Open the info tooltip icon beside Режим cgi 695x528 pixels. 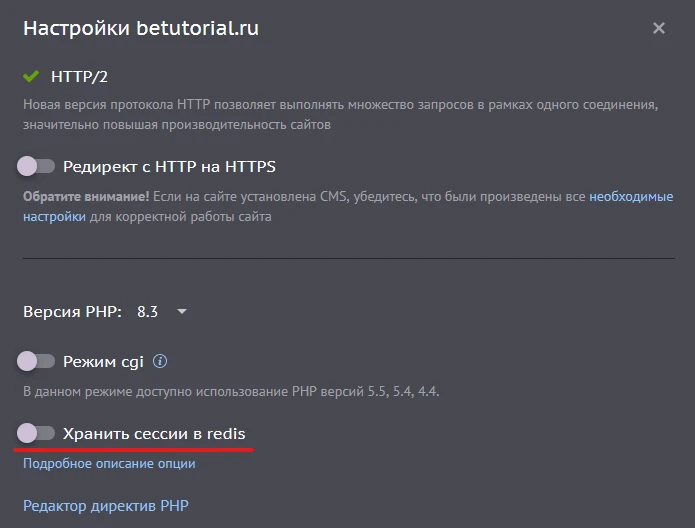tap(160, 361)
